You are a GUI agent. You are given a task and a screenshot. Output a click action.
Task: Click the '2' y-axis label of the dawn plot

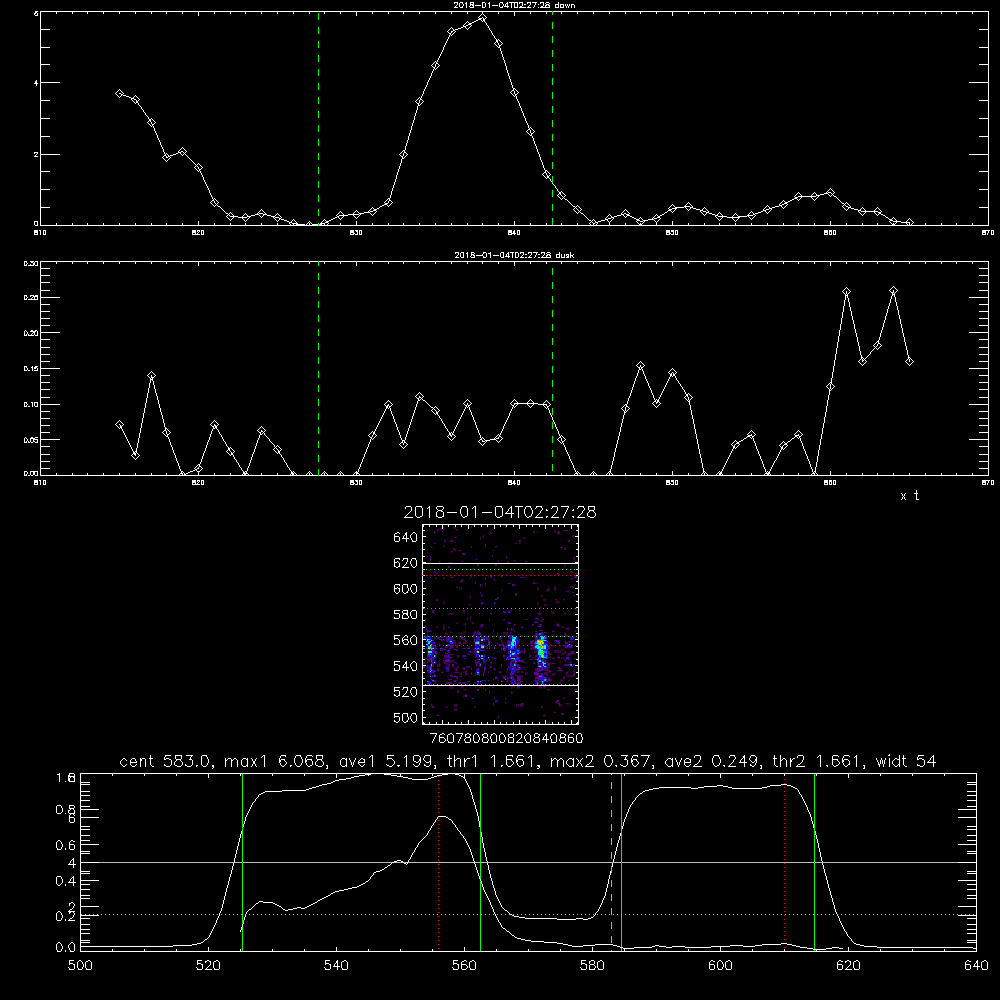(x=36, y=154)
